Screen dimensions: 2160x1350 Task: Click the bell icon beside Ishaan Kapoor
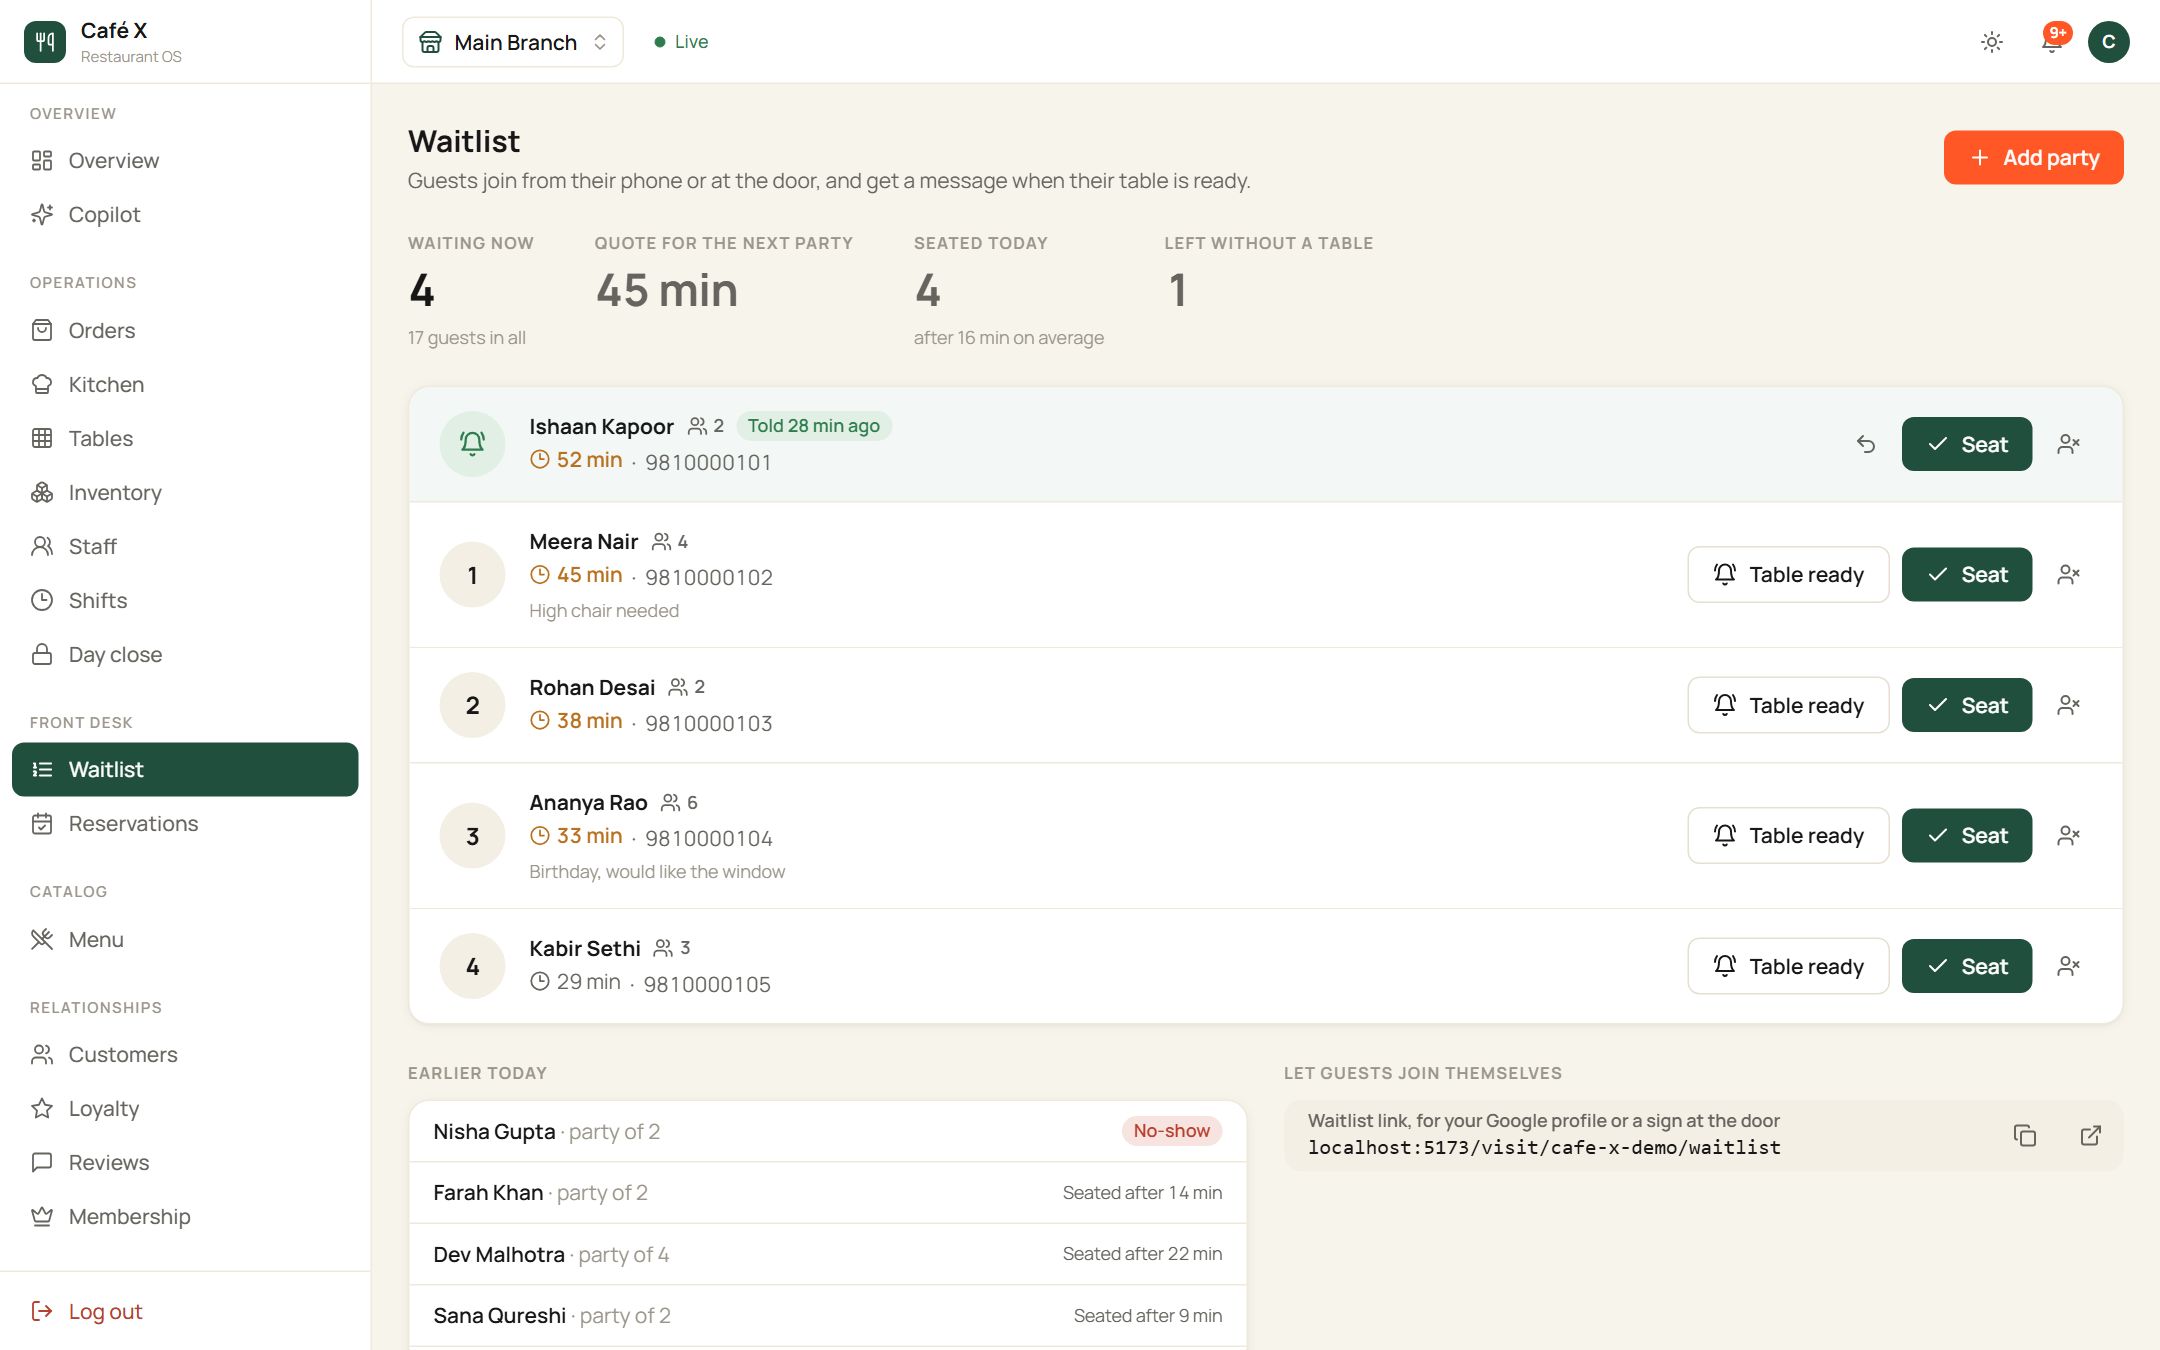(472, 444)
